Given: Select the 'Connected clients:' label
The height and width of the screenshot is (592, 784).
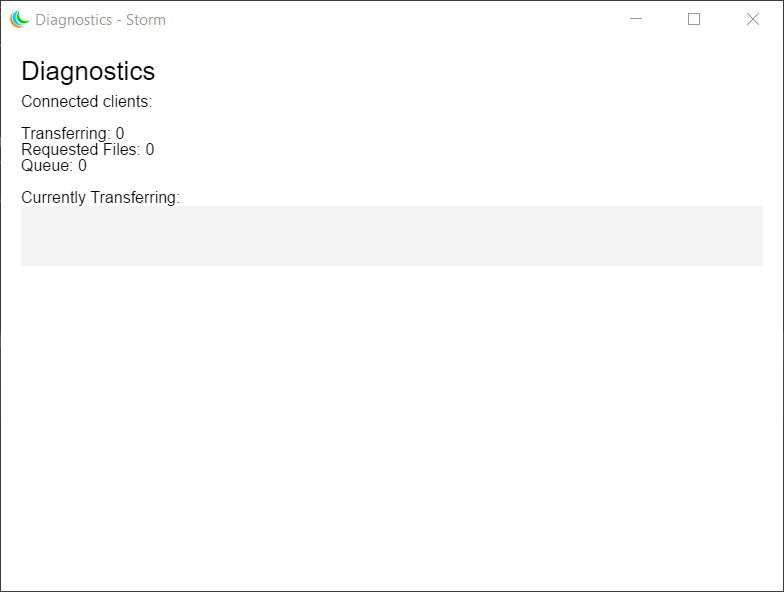Looking at the screenshot, I should [x=86, y=102].
